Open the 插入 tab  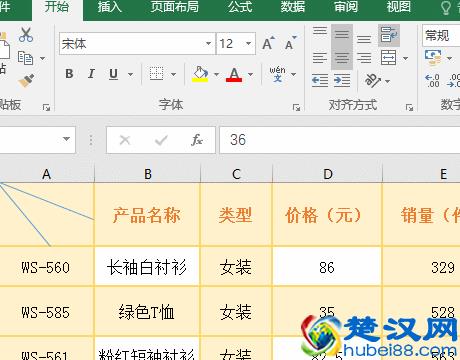(x=110, y=7)
